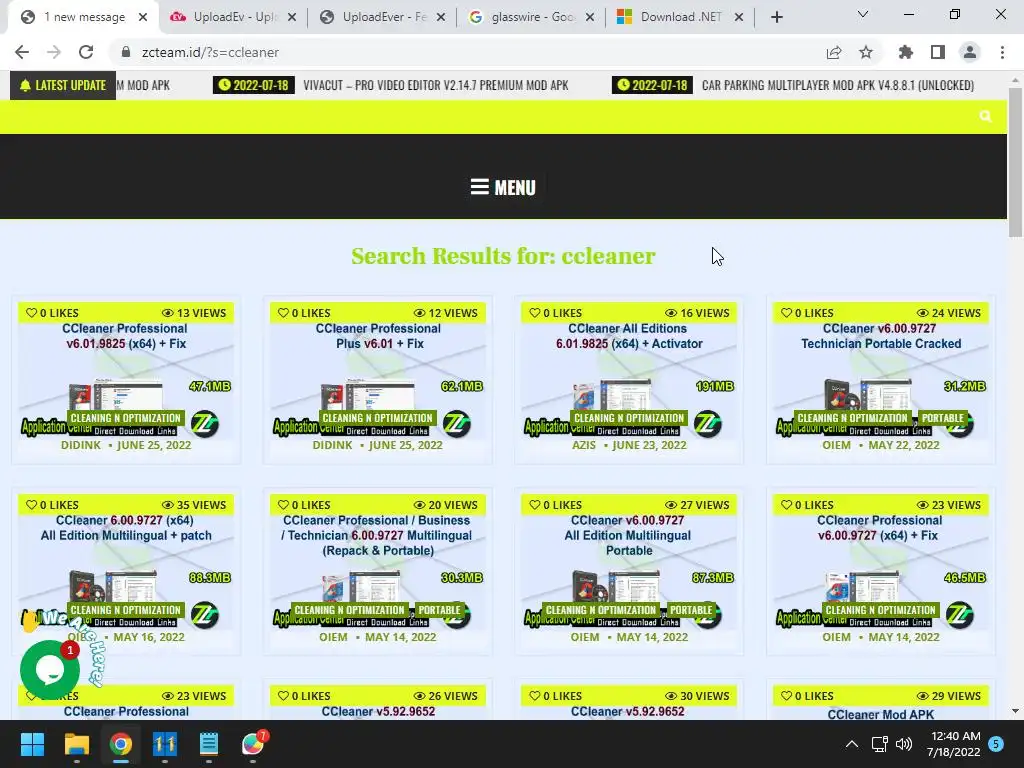Close the glasswire Google tab
The height and width of the screenshot is (768, 1024).
pos(590,17)
